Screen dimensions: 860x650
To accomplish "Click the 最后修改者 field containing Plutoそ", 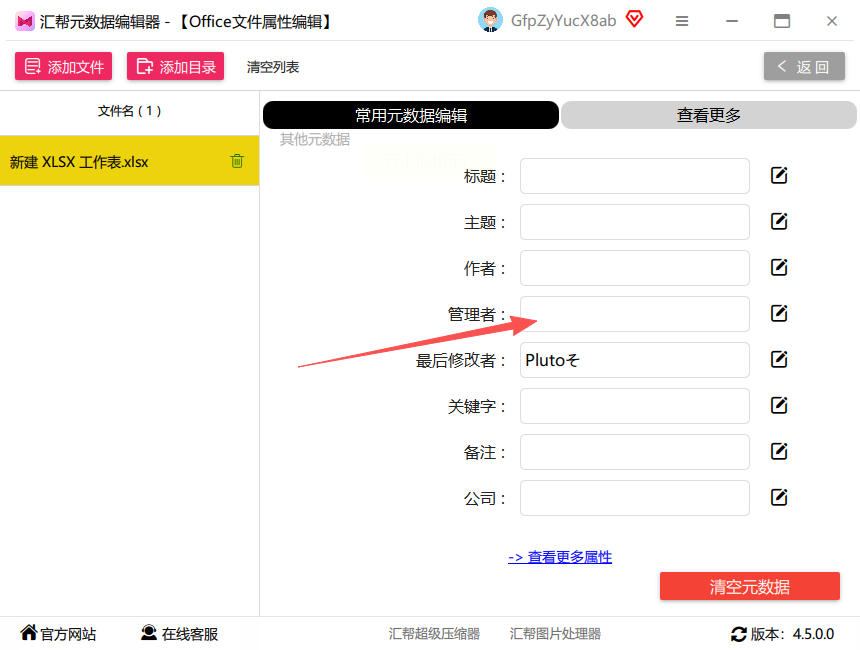I will click(635, 360).
